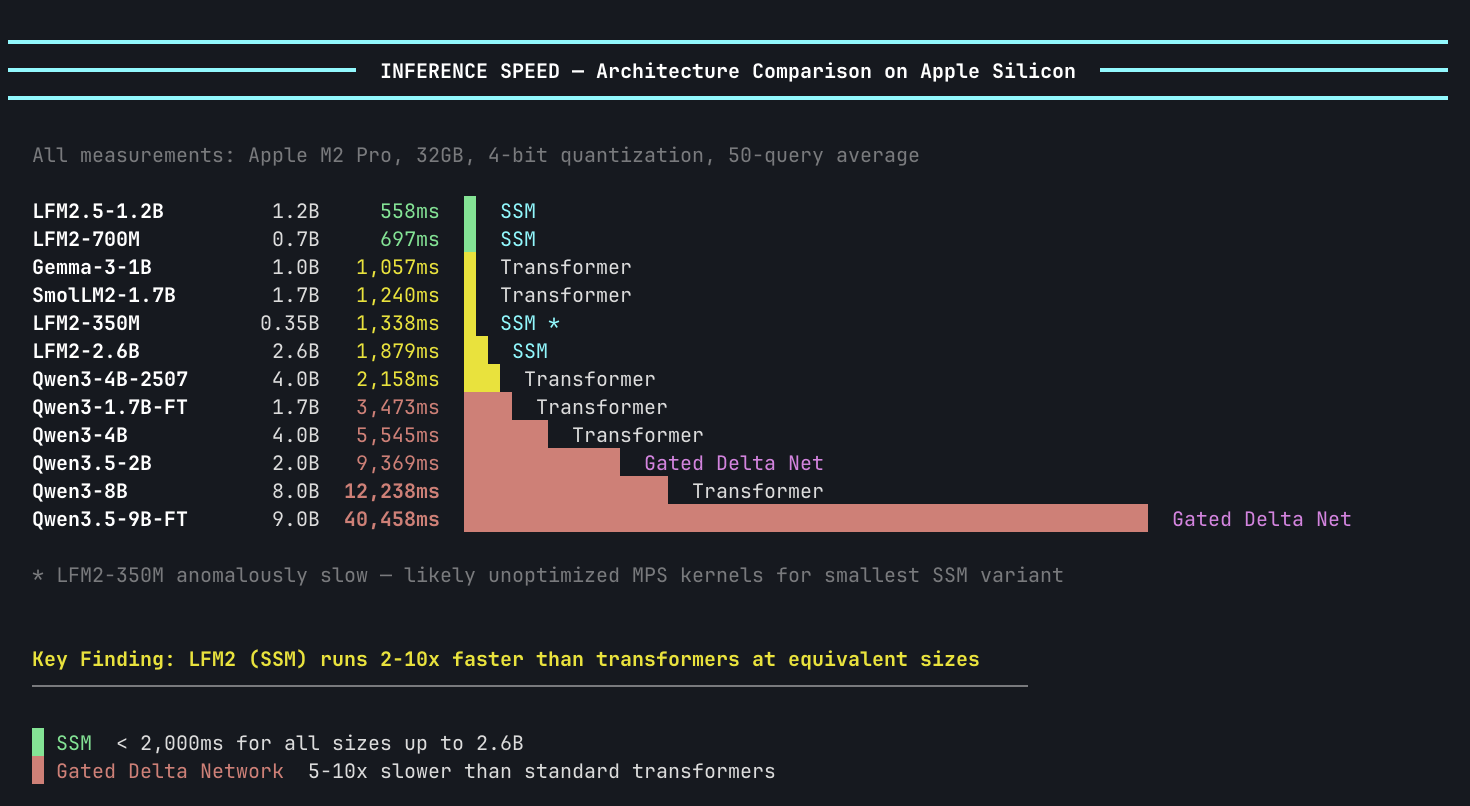Click the 0.35B parameter size
This screenshot has height=806, width=1470.
pos(290,323)
